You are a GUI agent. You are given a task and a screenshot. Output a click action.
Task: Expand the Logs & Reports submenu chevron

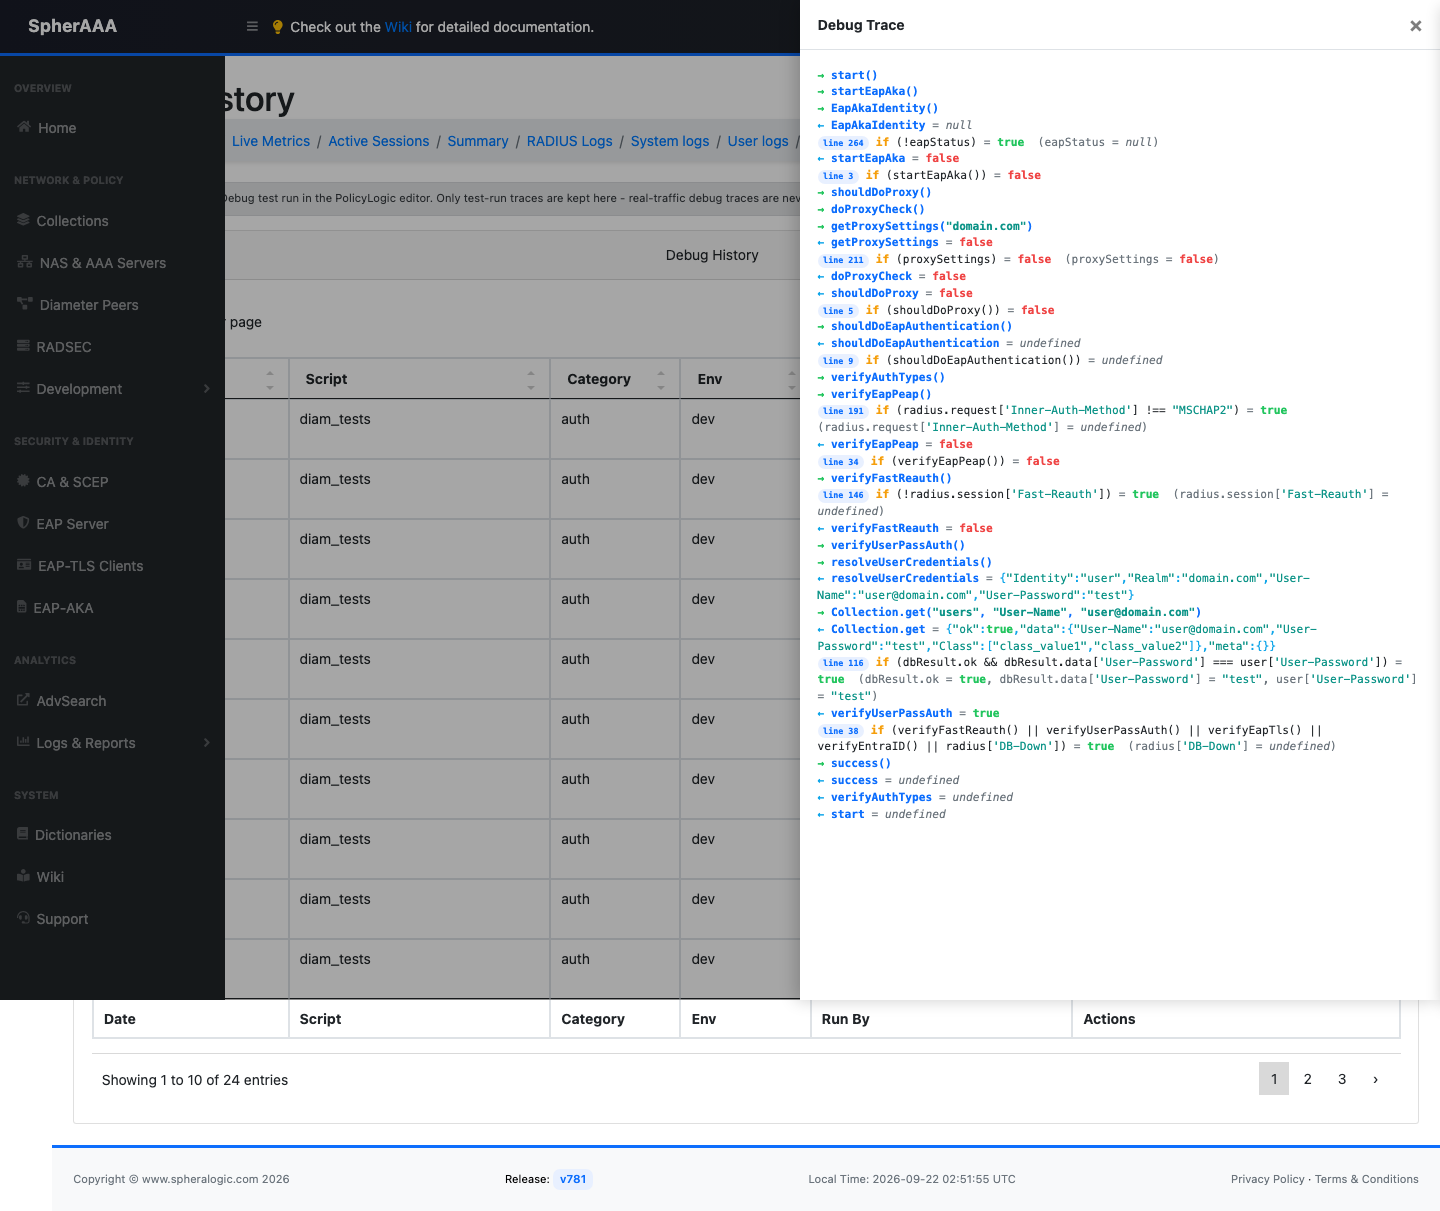pyautogui.click(x=207, y=742)
